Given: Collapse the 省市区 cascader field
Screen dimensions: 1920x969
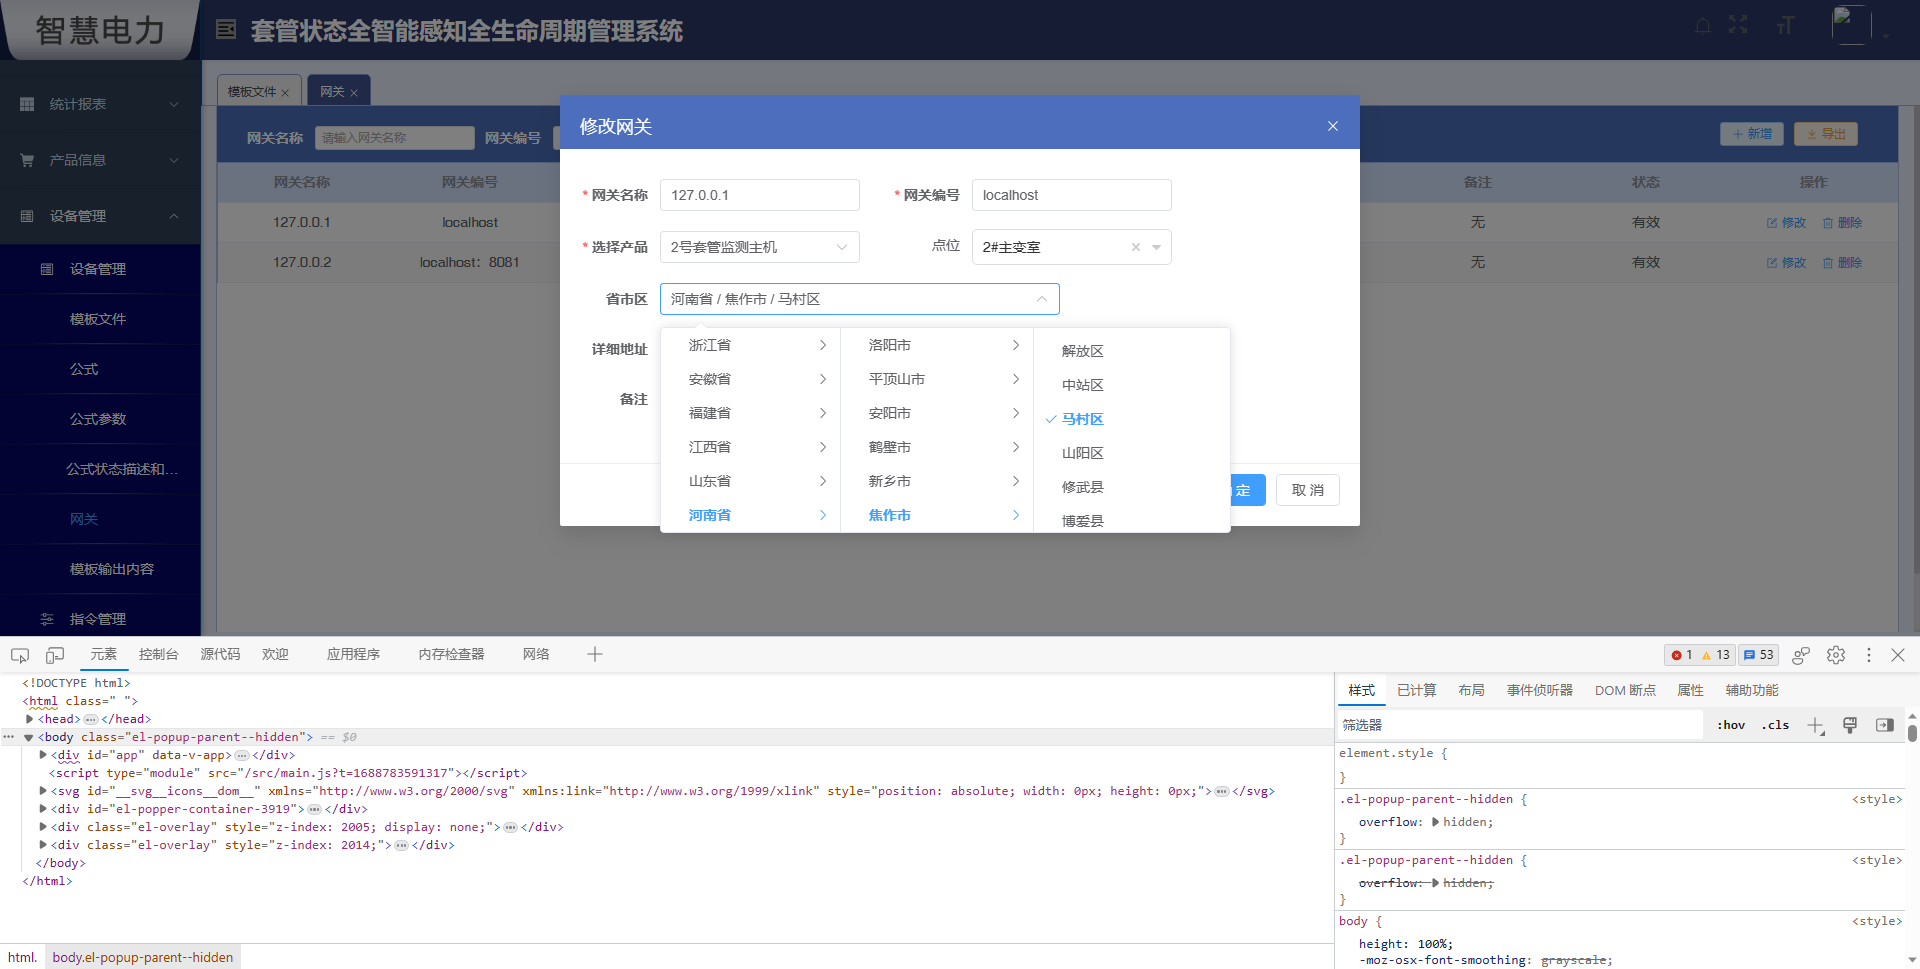Looking at the screenshot, I should tap(860, 299).
